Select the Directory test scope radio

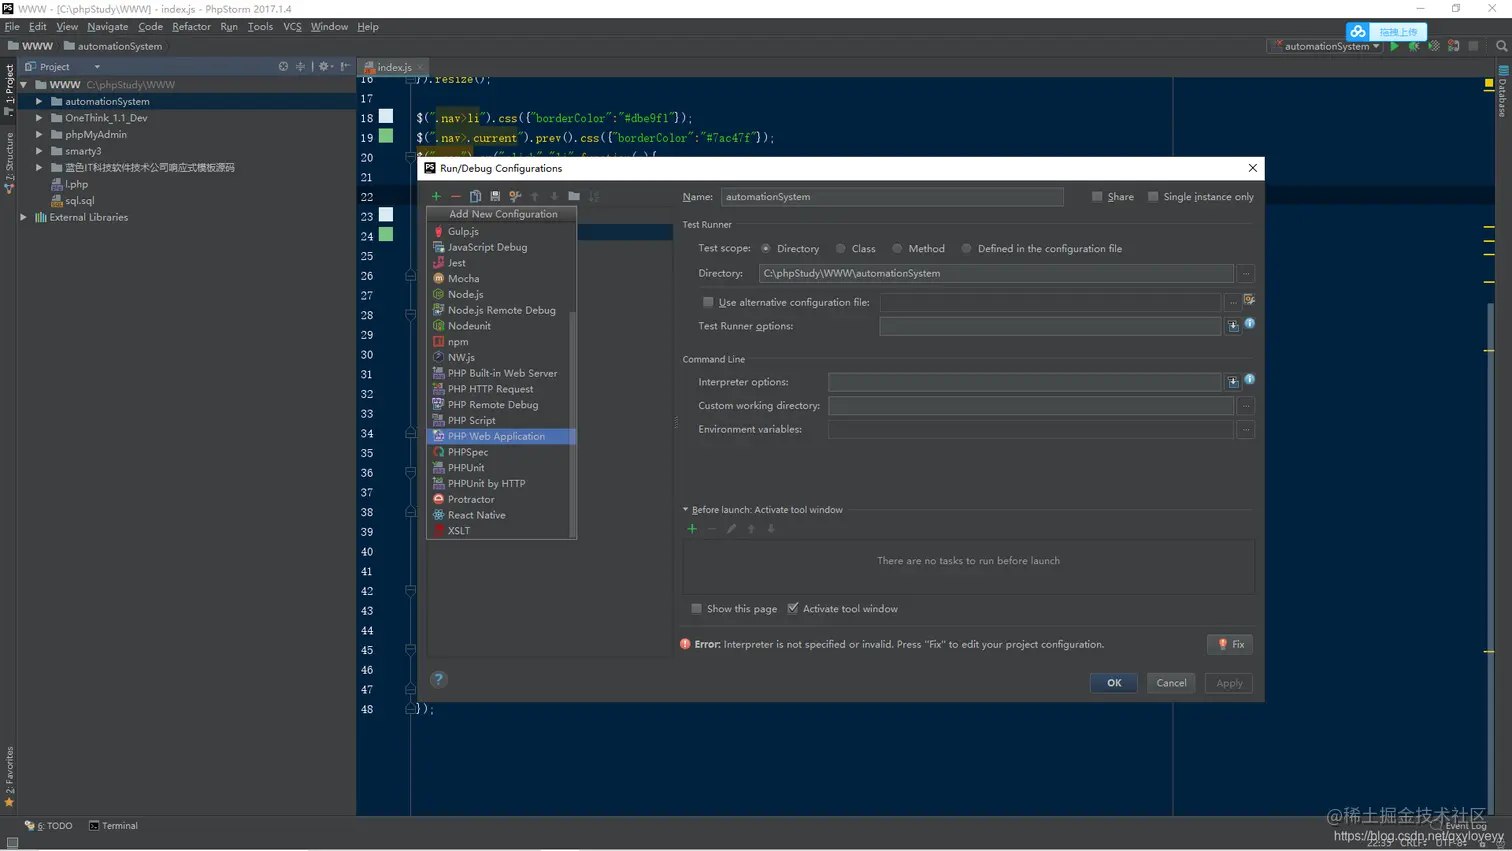[766, 249]
